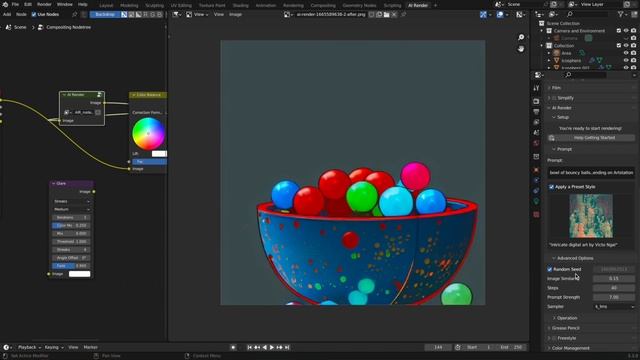This screenshot has width=640, height=360.
Task: Click the Help Getting Started button
Action: 591,138
